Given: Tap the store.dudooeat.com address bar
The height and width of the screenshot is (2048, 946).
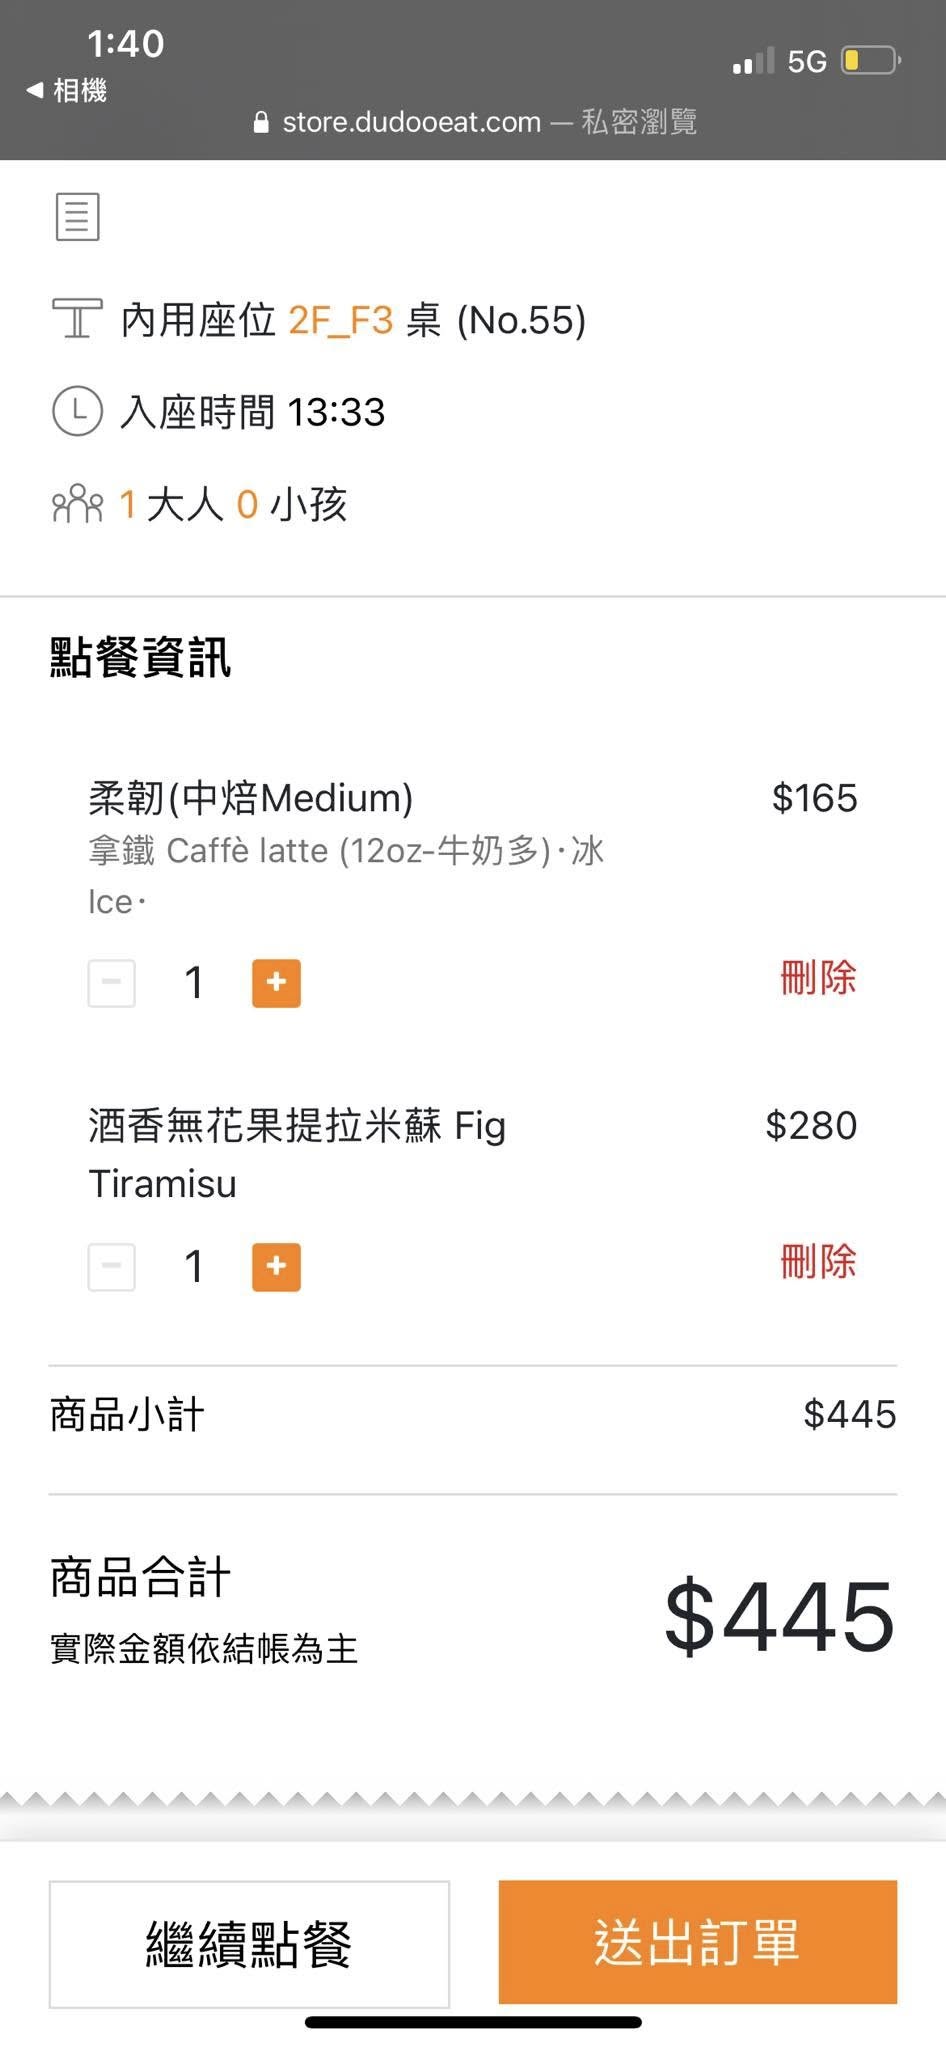Looking at the screenshot, I should tap(473, 122).
